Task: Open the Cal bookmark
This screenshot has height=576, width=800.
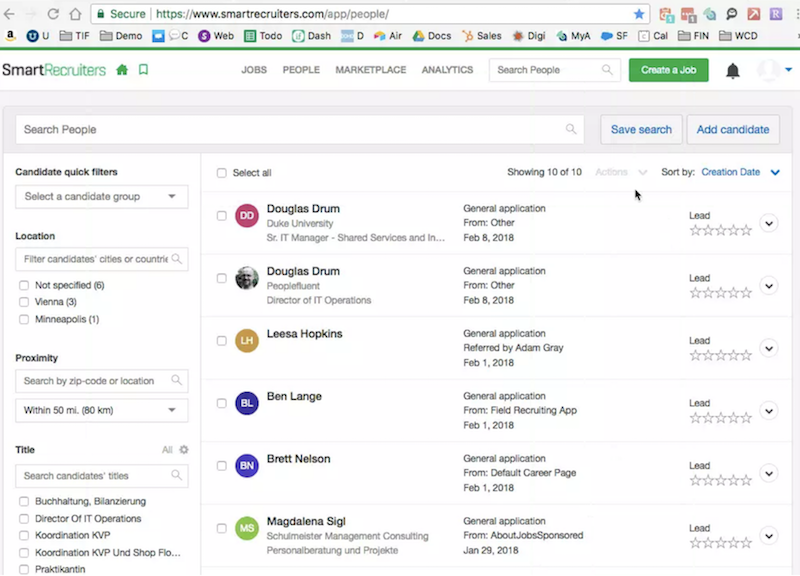Action: tap(653, 36)
